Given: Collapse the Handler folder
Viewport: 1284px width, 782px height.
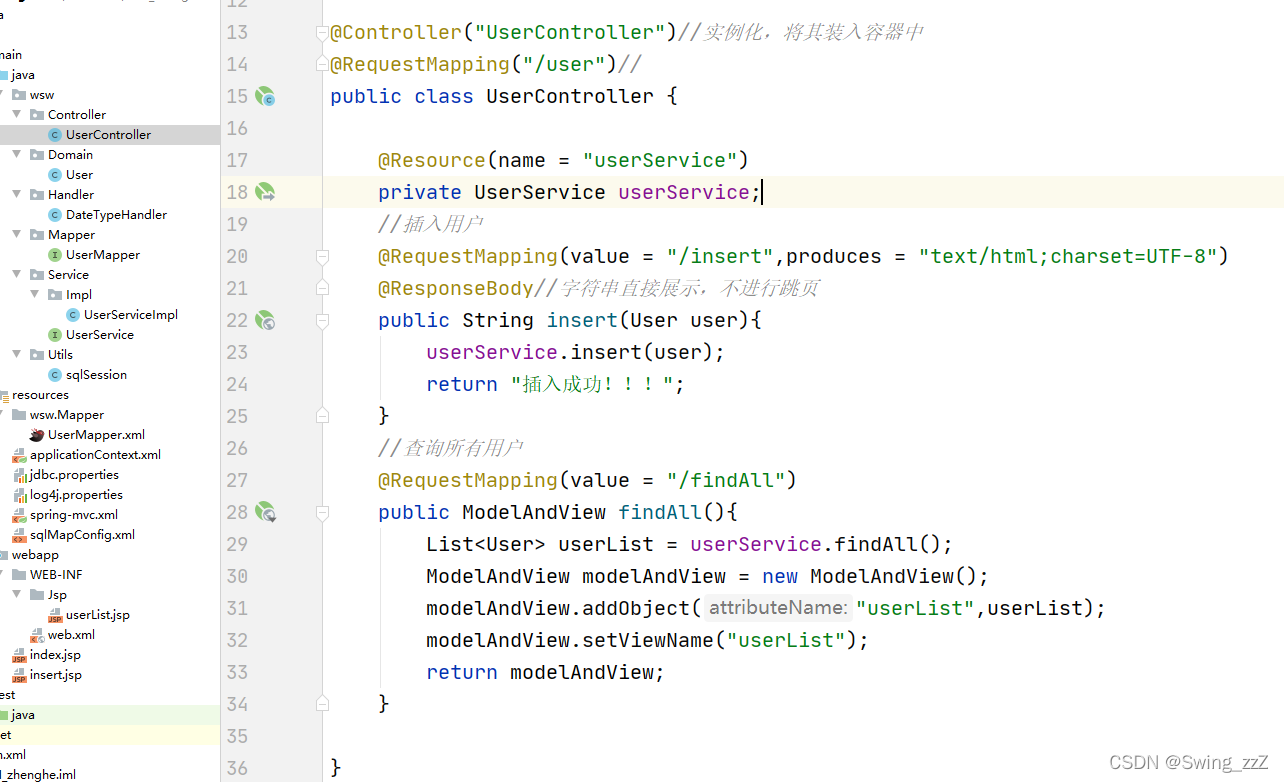Looking at the screenshot, I should (17, 195).
